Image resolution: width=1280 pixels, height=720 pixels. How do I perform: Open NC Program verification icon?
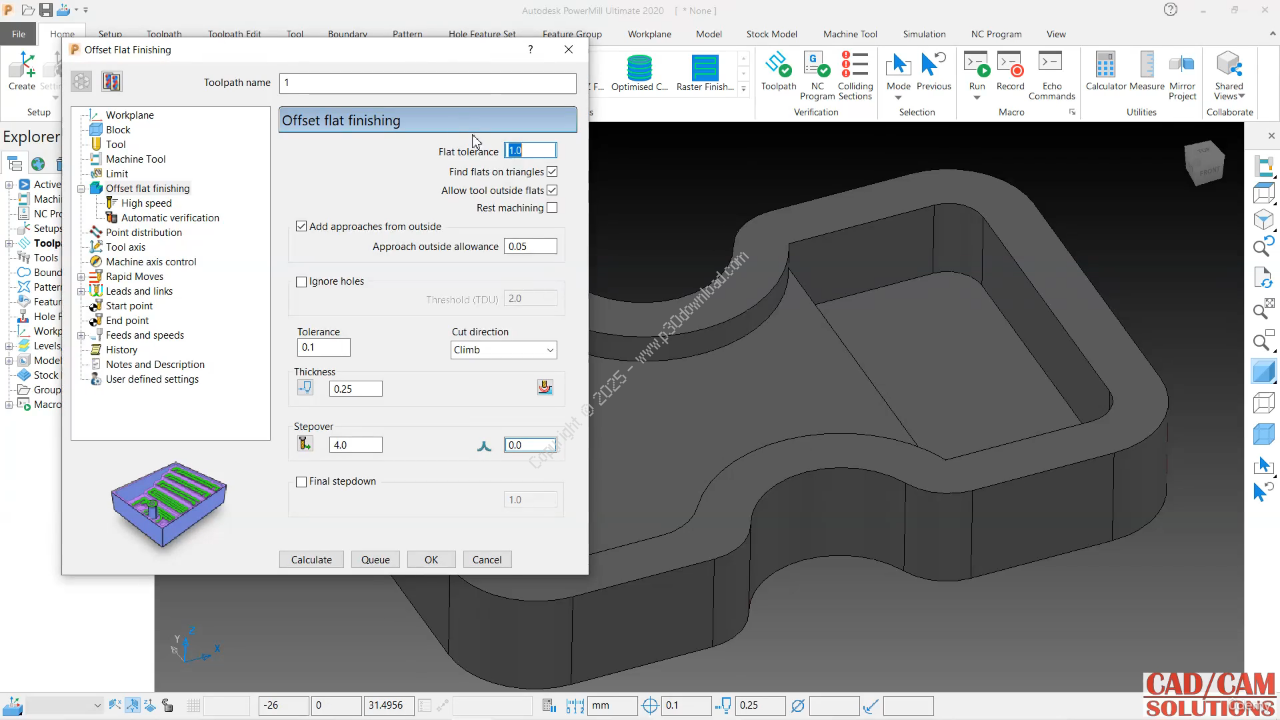(817, 67)
